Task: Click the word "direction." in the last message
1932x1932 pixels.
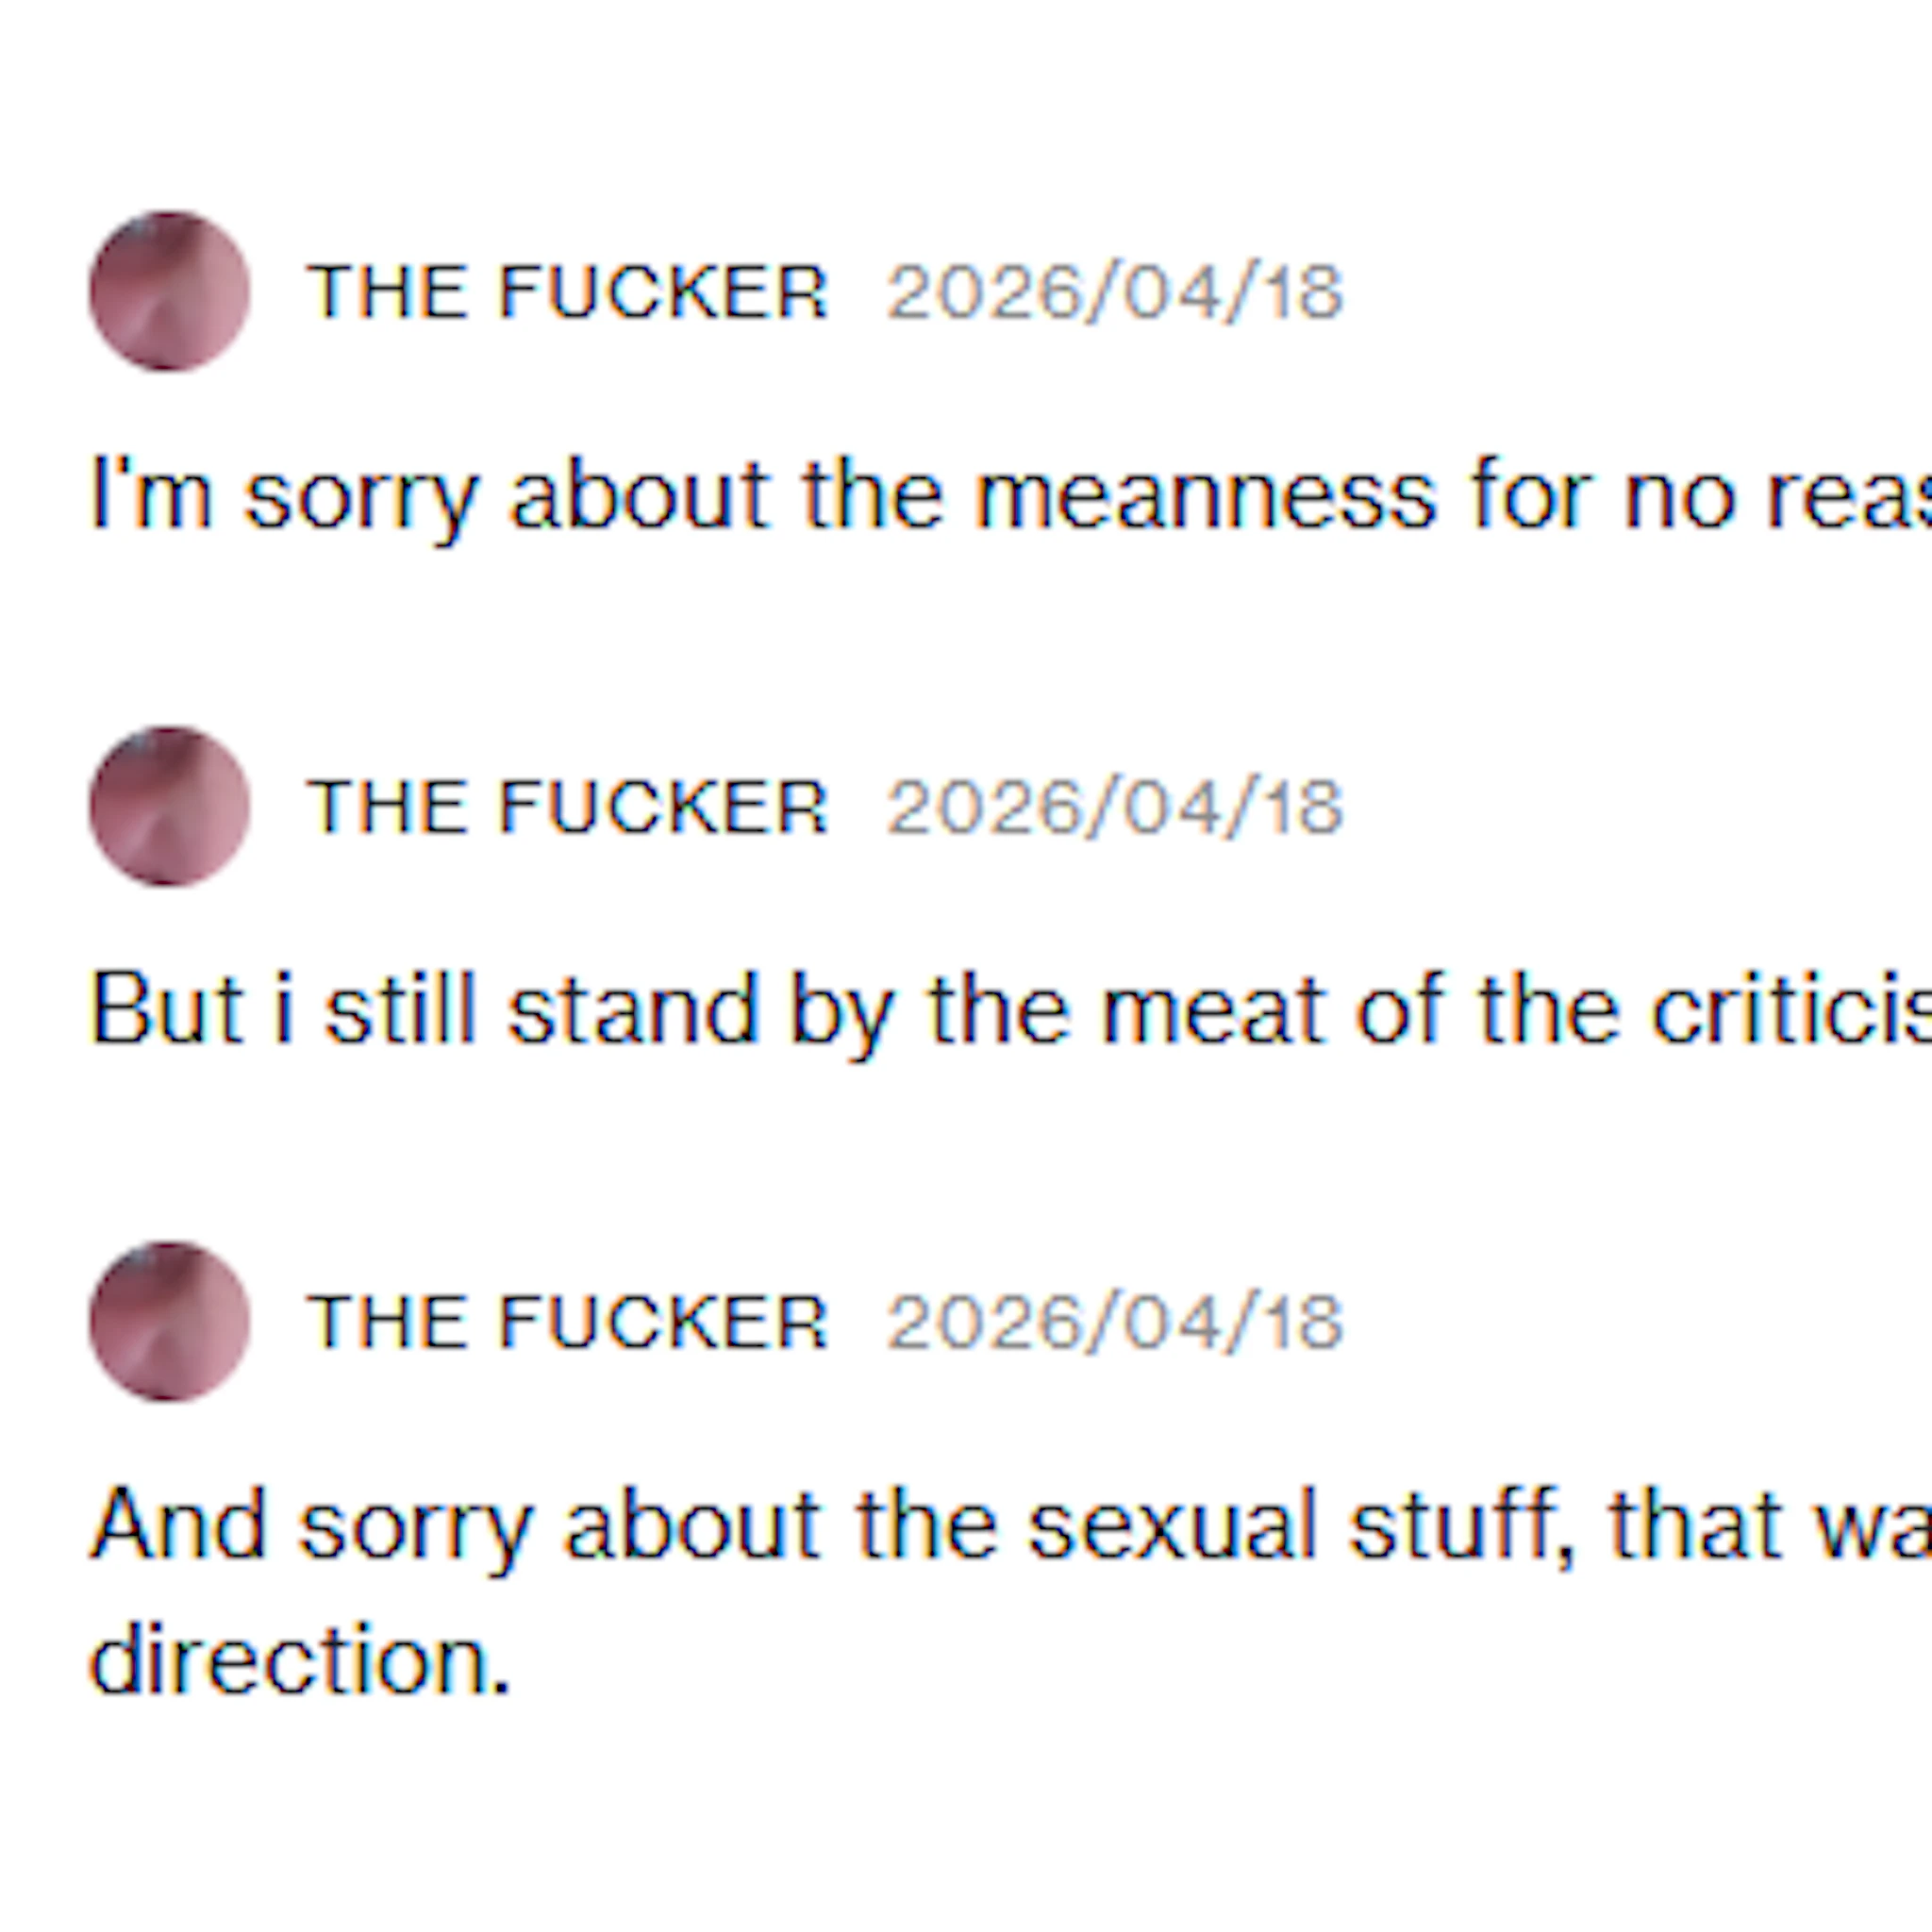Action: (x=300, y=1660)
